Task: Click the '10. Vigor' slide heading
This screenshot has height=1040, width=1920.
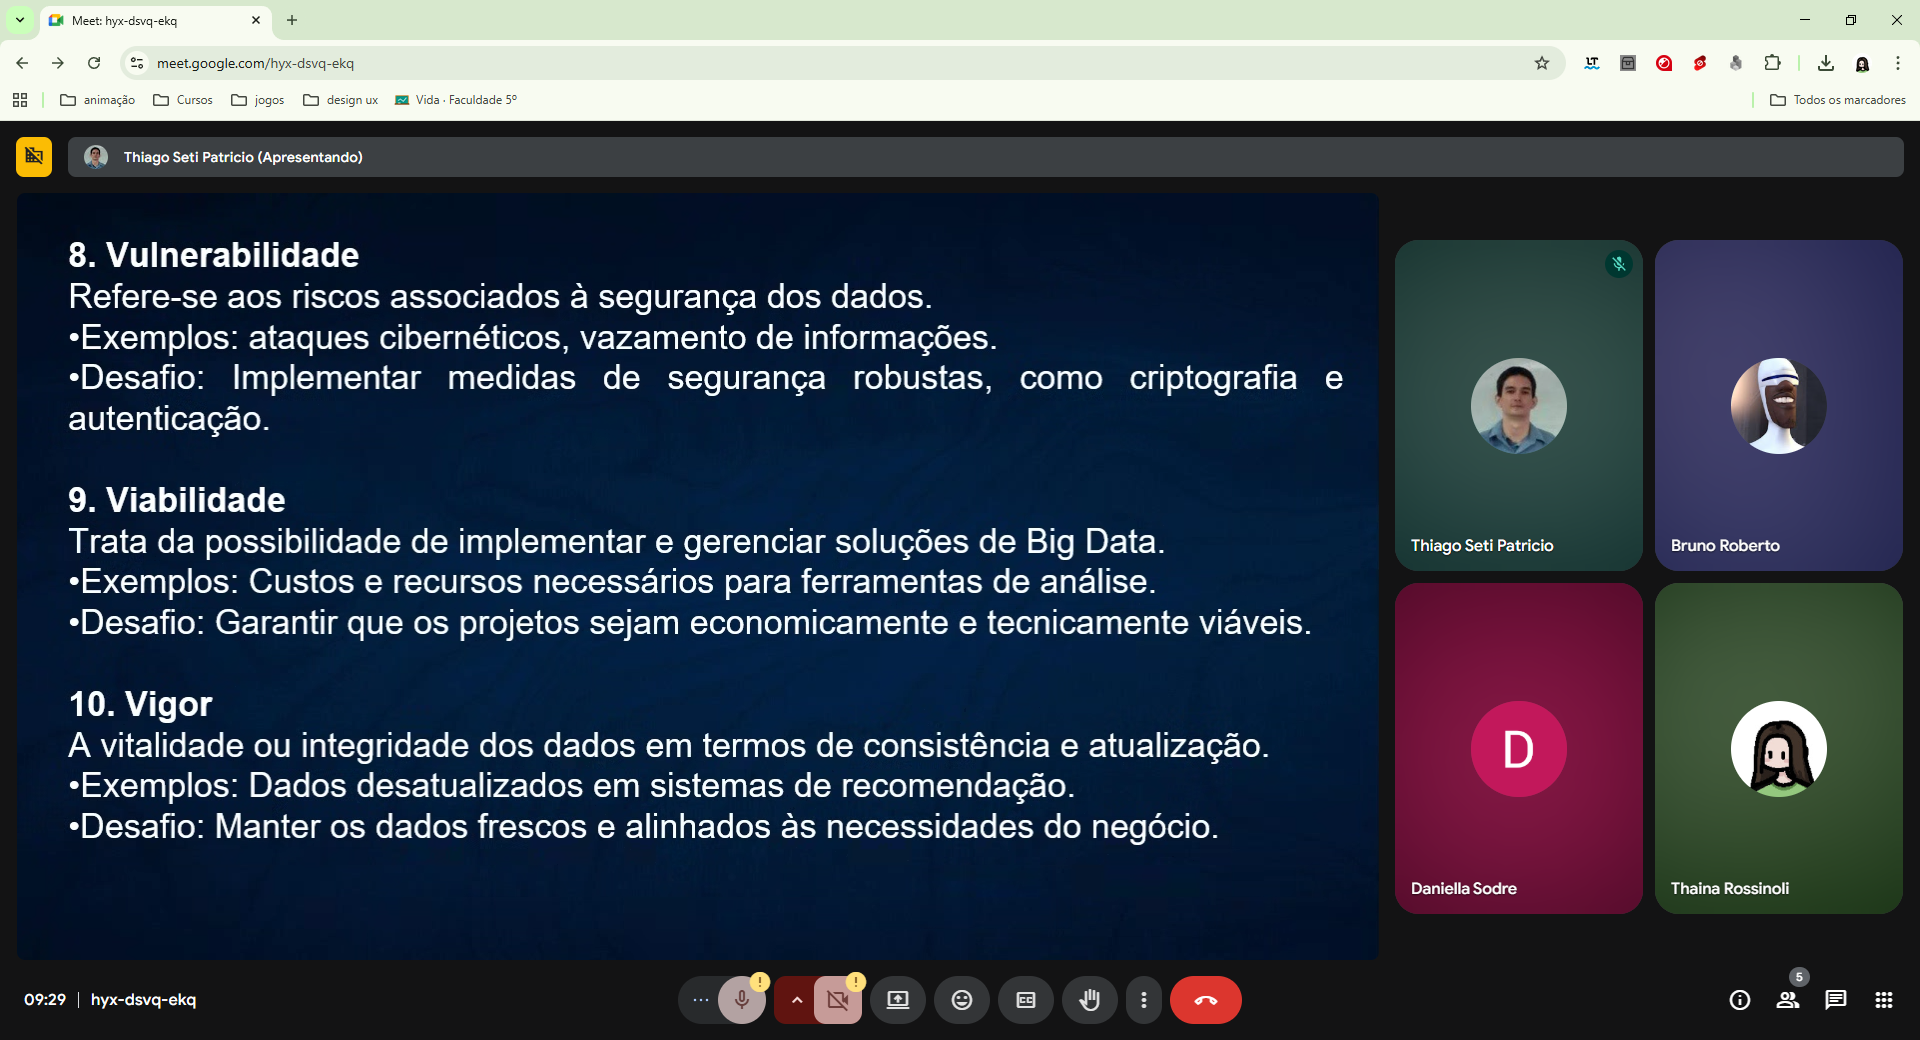Action: (141, 704)
